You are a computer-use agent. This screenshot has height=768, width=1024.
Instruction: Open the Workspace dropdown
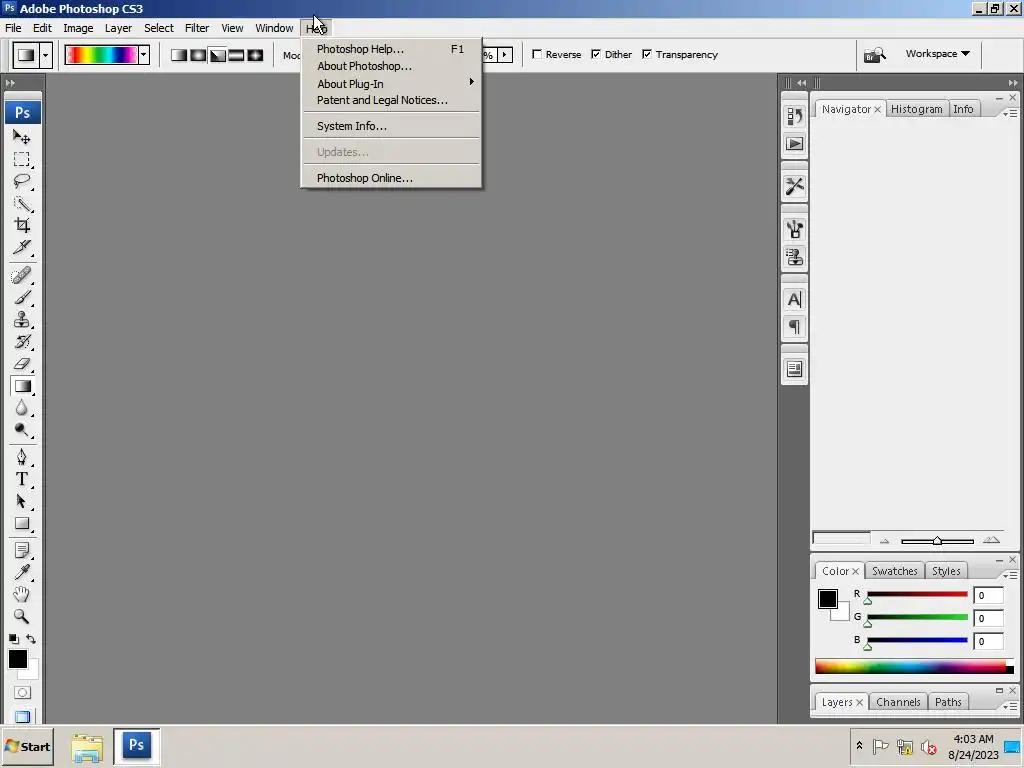click(x=937, y=54)
